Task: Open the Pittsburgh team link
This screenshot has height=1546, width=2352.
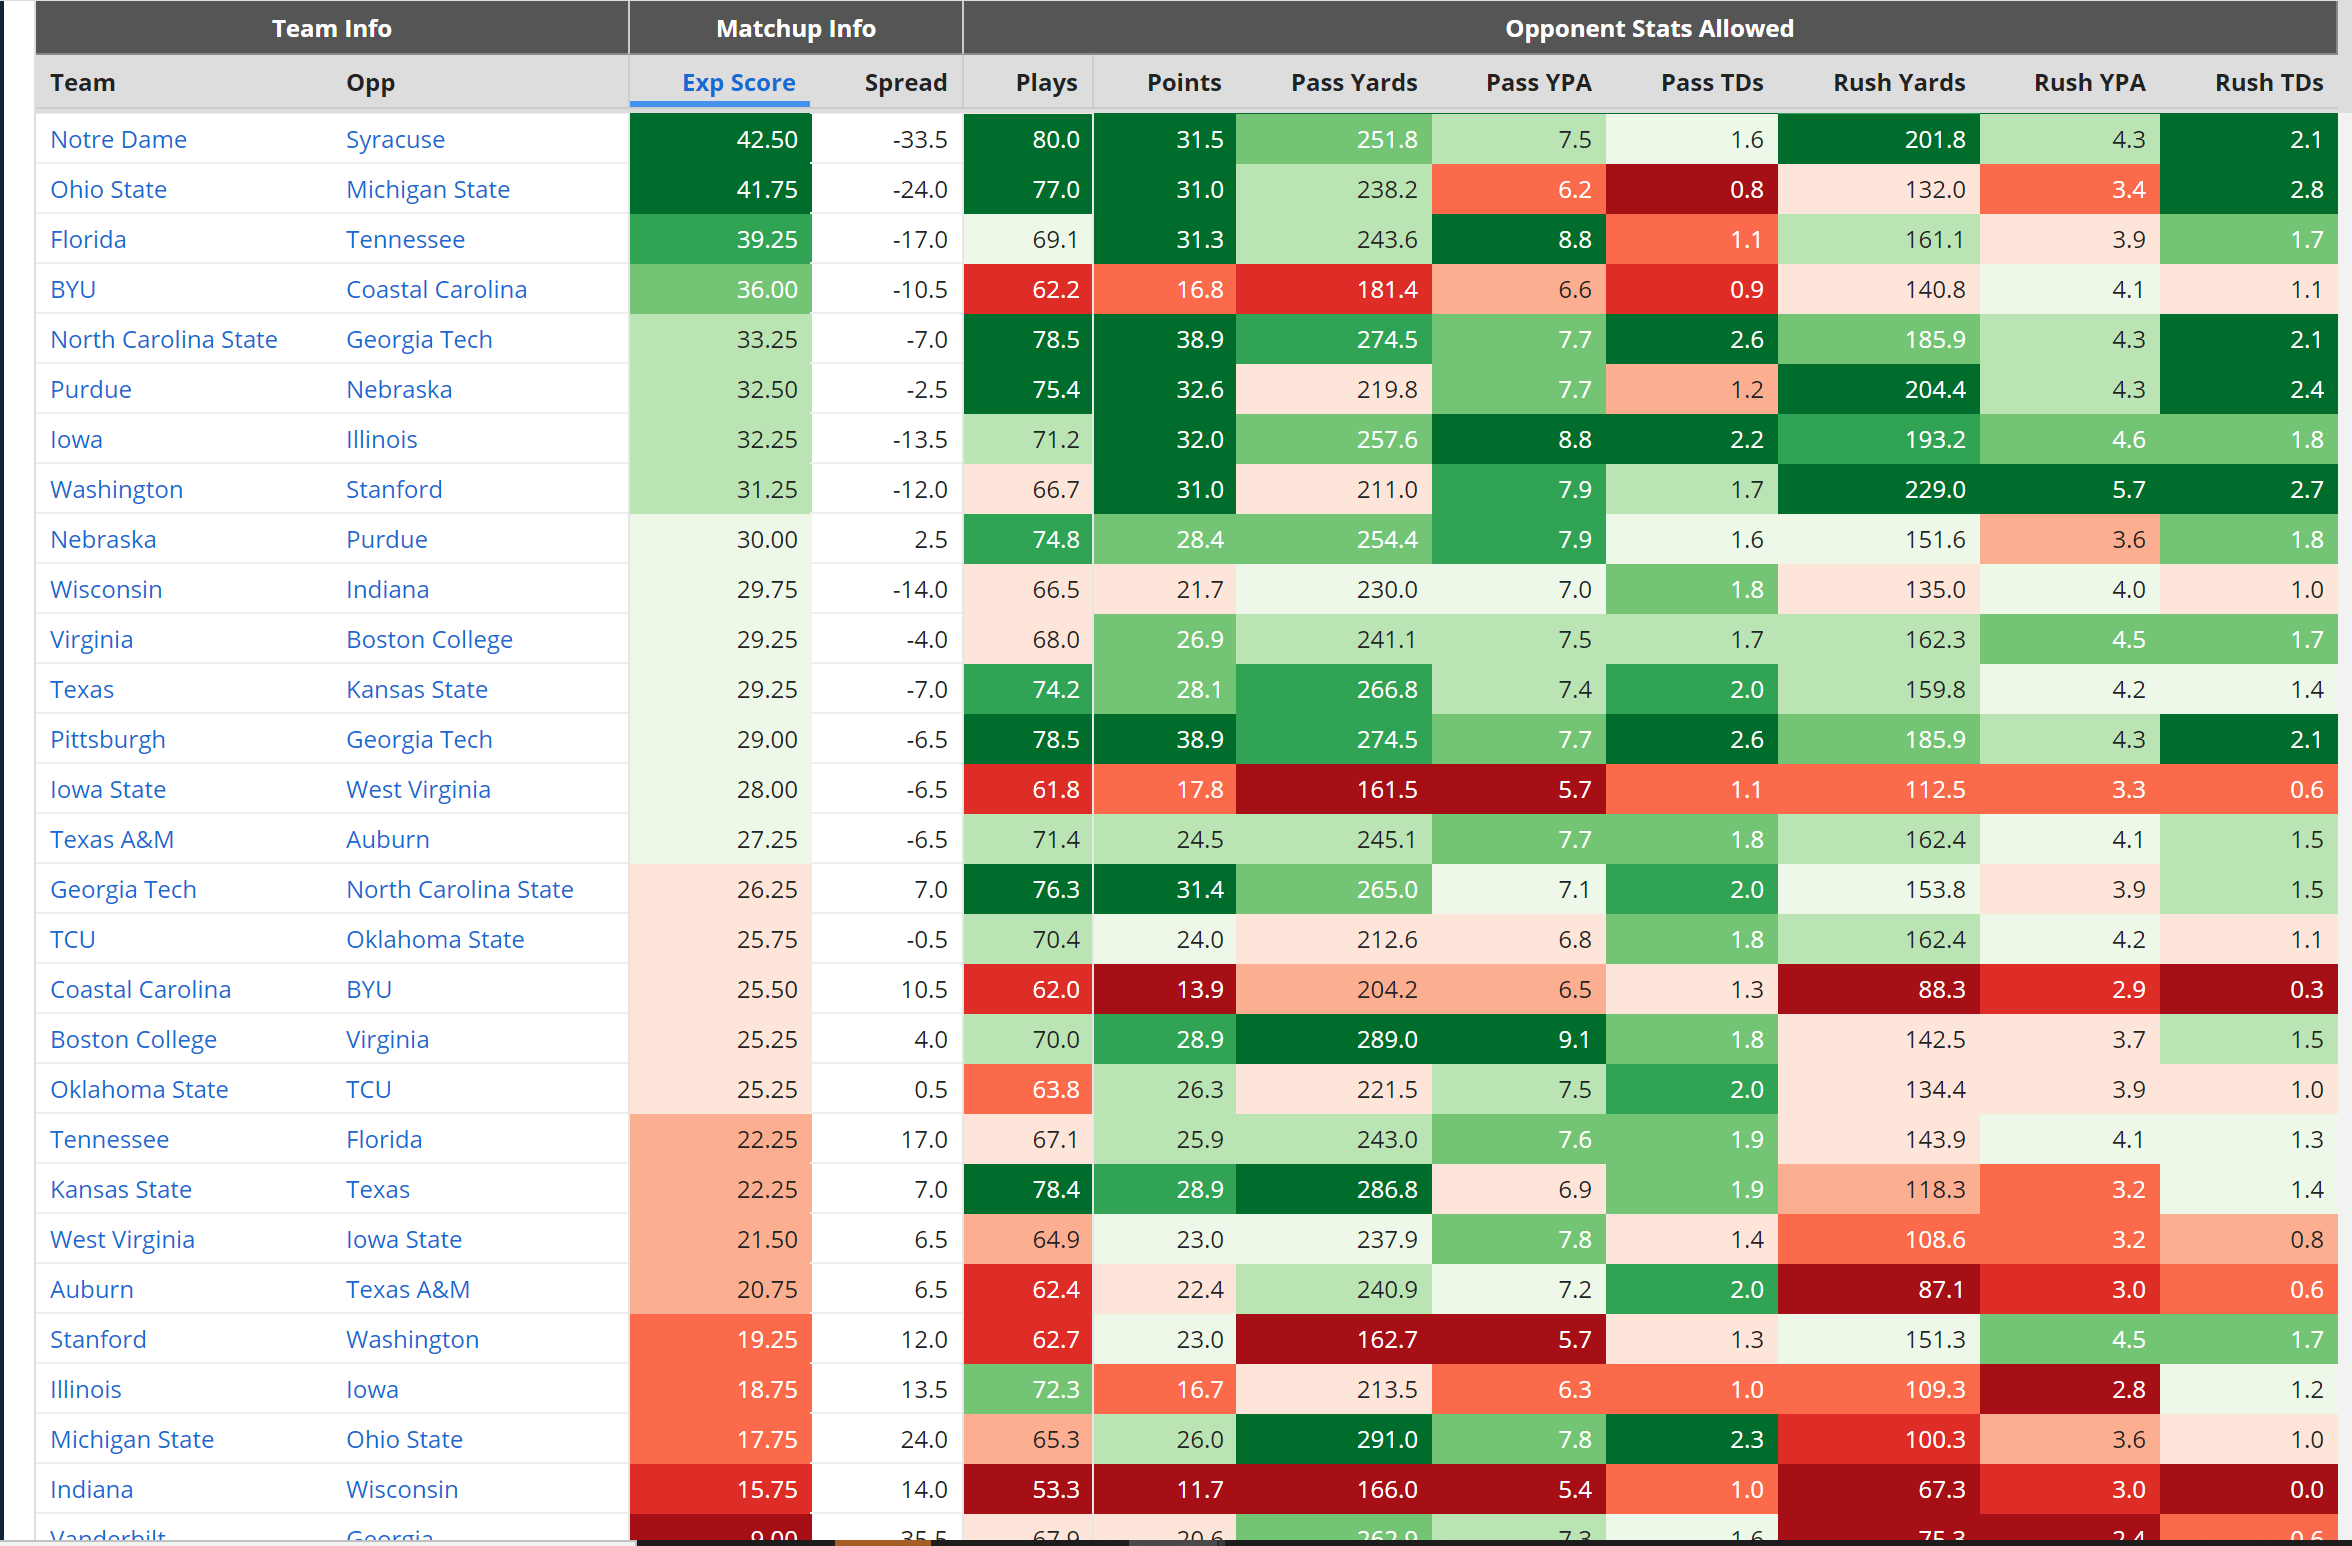Action: click(x=108, y=739)
